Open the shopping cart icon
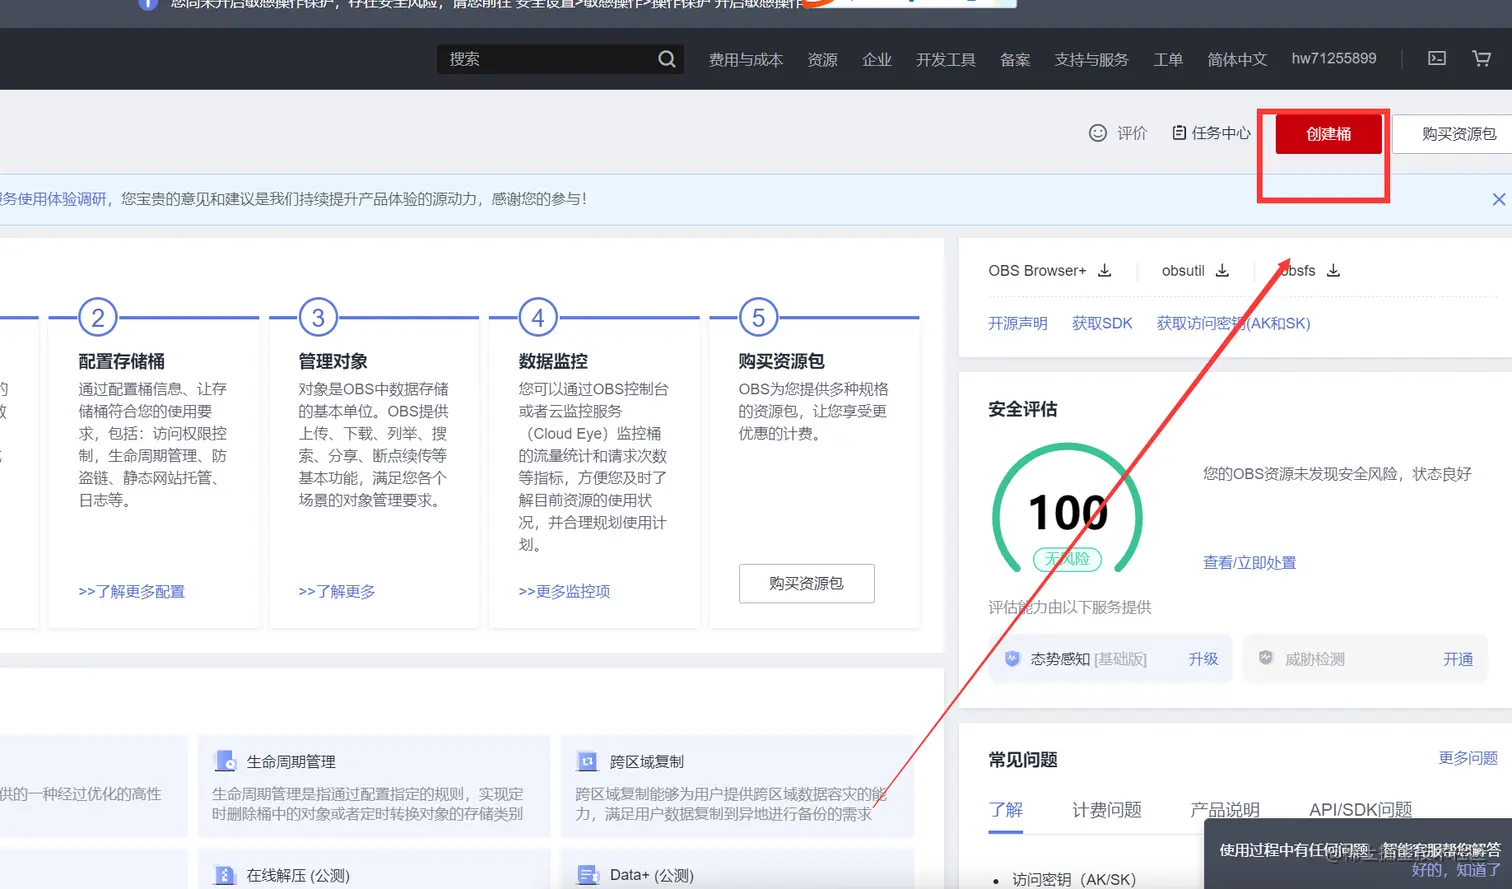Image resolution: width=1512 pixels, height=889 pixels. [1482, 59]
